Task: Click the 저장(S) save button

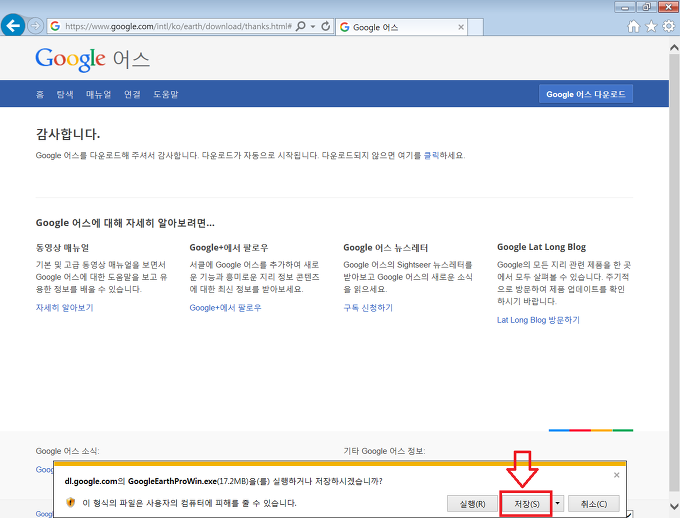Action: (526, 504)
